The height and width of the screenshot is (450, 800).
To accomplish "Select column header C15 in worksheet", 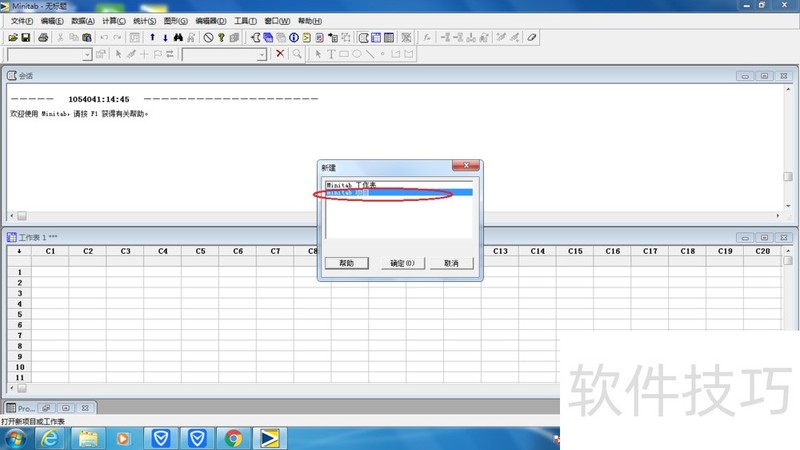I will (575, 251).
